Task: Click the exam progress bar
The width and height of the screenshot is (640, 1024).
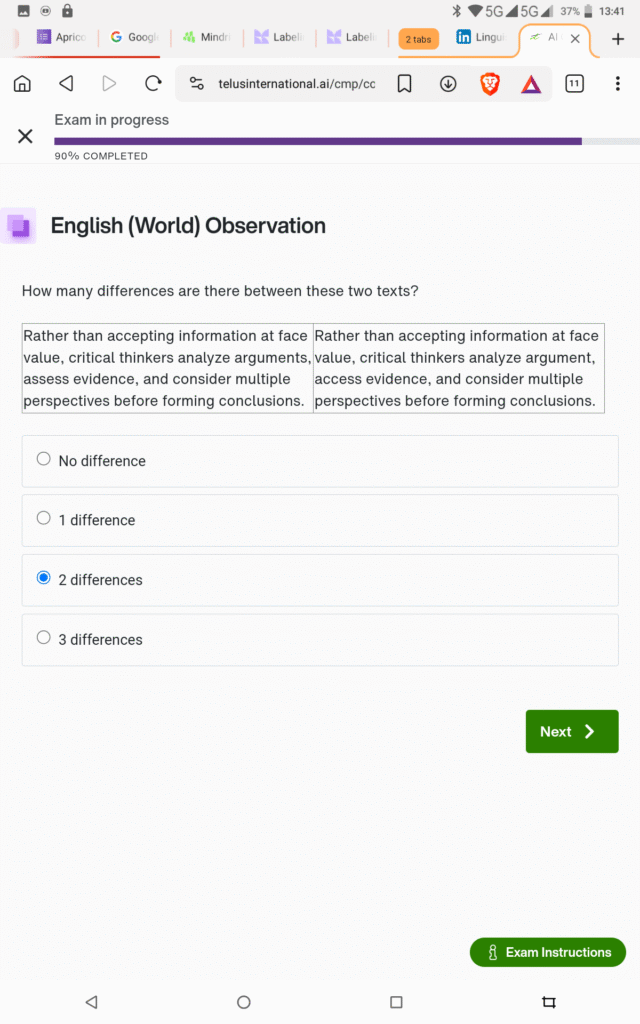Action: pyautogui.click(x=318, y=142)
